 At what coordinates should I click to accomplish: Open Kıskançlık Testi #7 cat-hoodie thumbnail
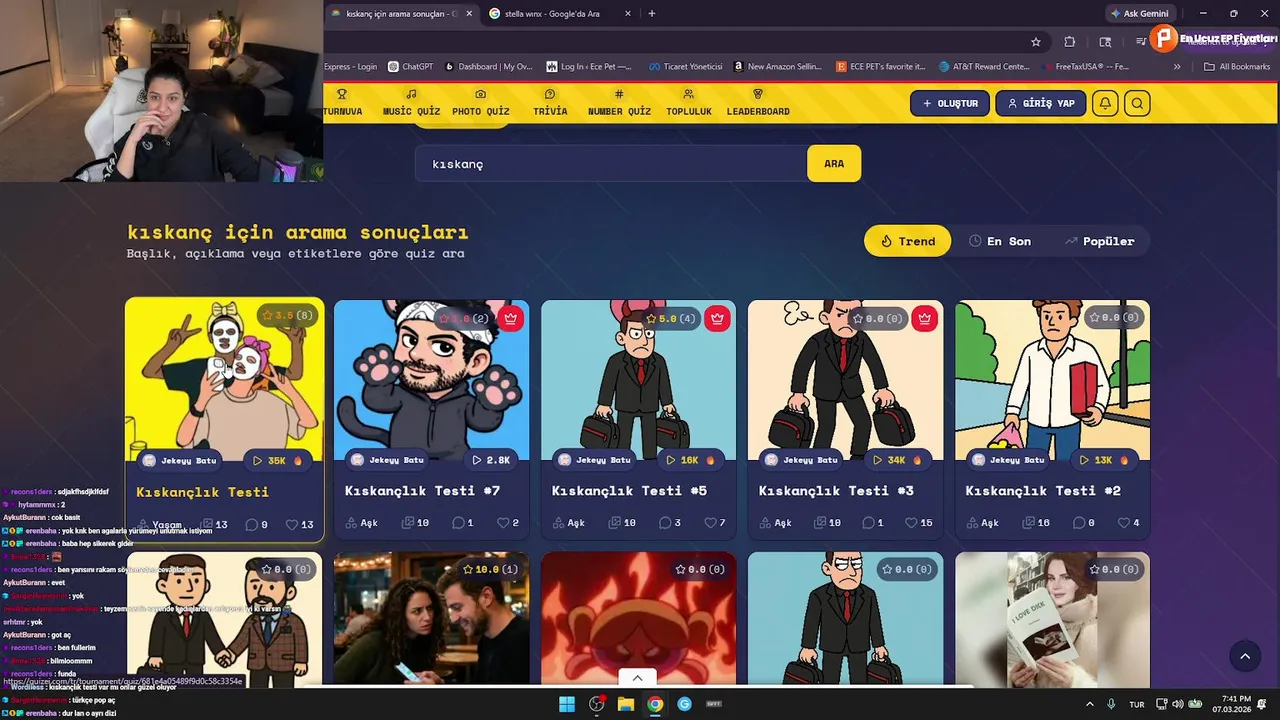432,380
